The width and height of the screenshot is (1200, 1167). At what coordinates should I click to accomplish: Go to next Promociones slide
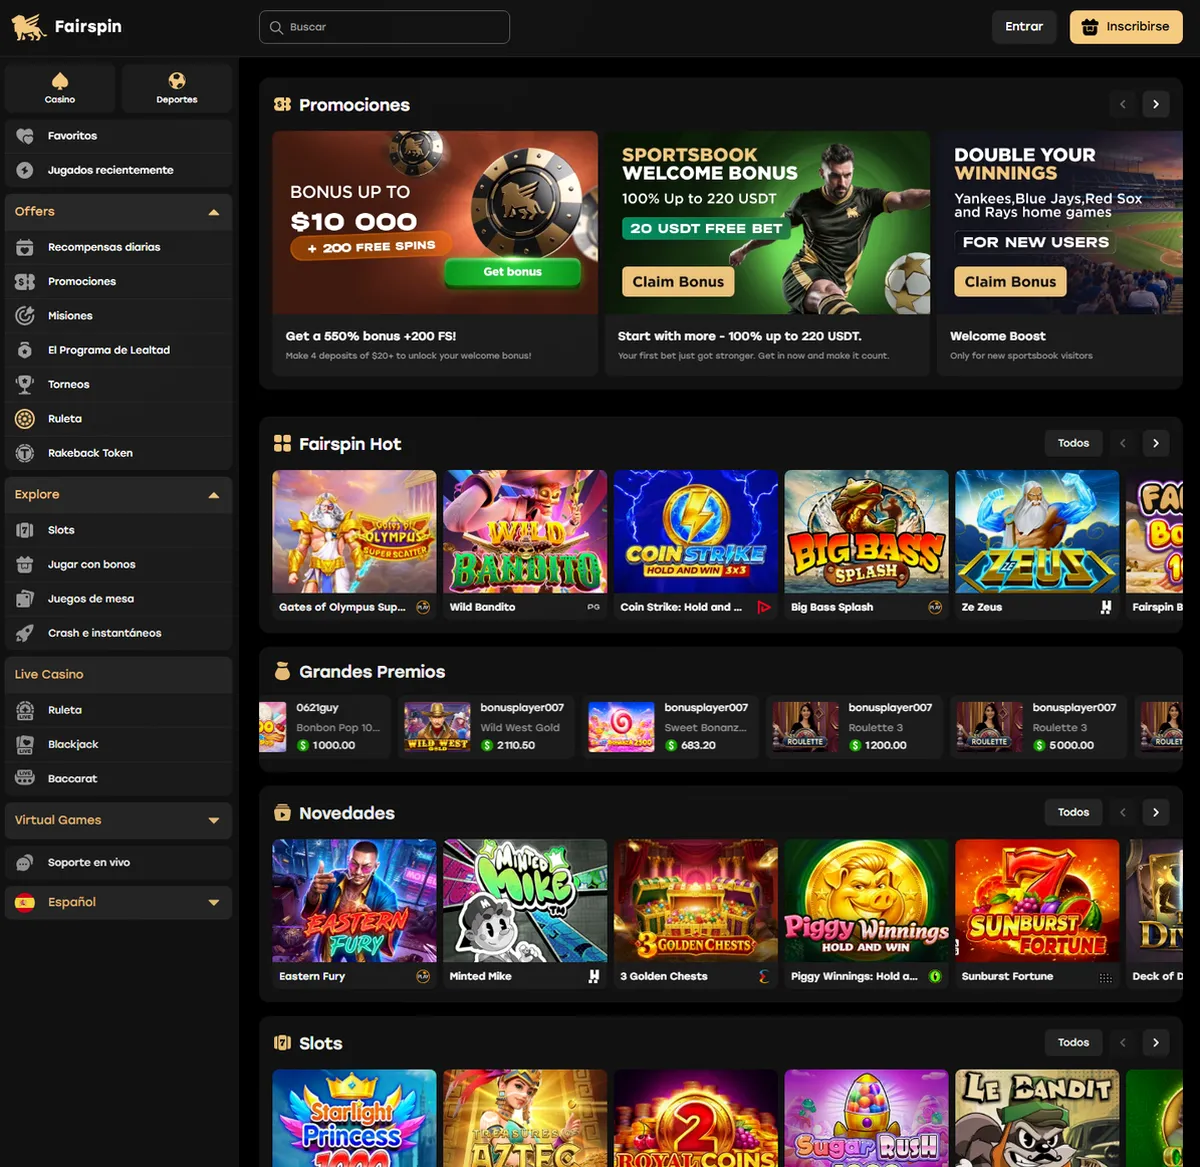[1156, 104]
